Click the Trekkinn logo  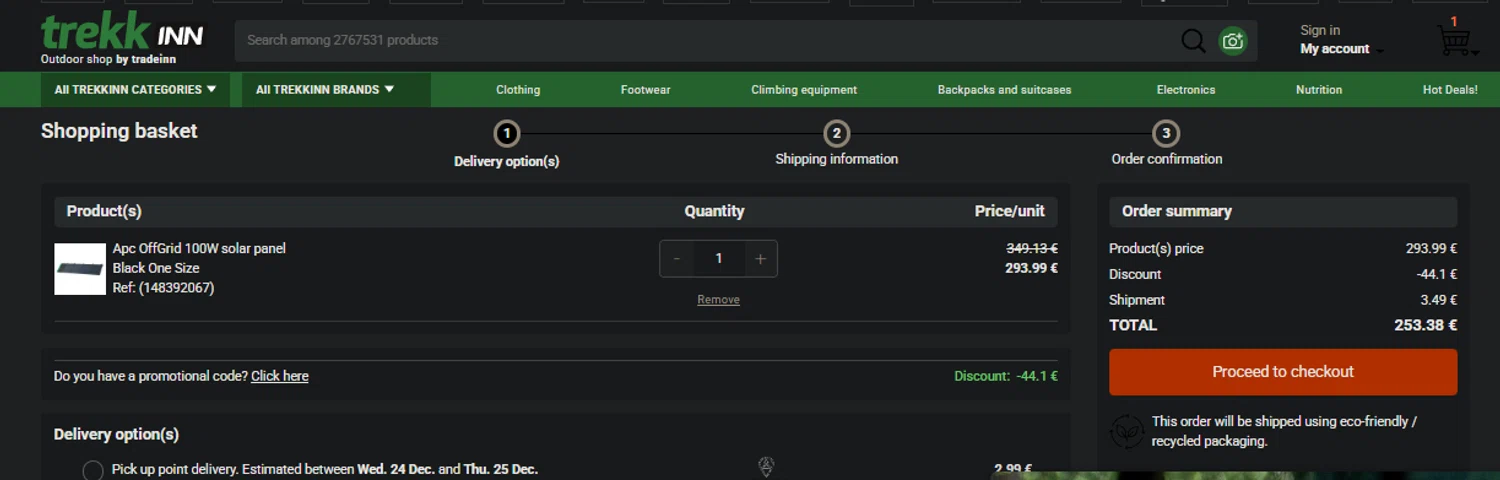pyautogui.click(x=122, y=39)
